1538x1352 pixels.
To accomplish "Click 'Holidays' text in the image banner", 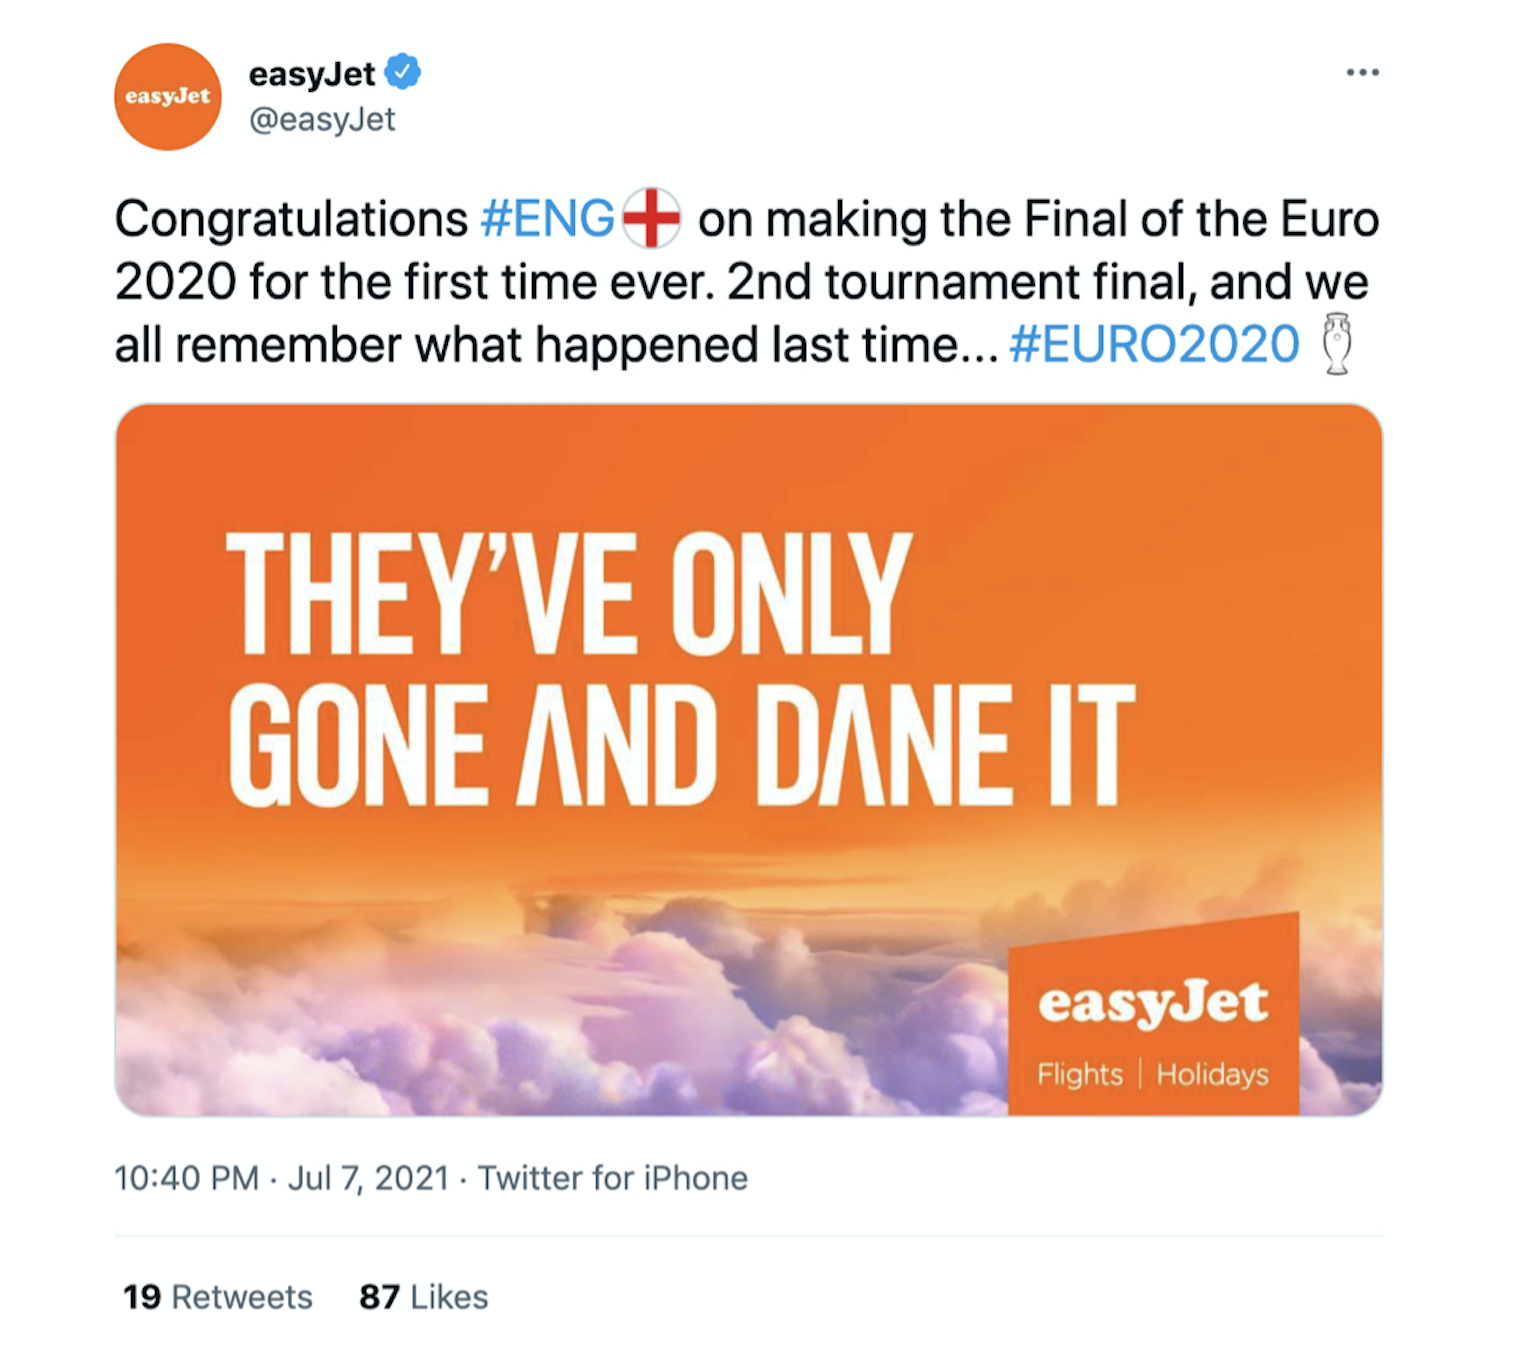I will click(x=1212, y=1074).
